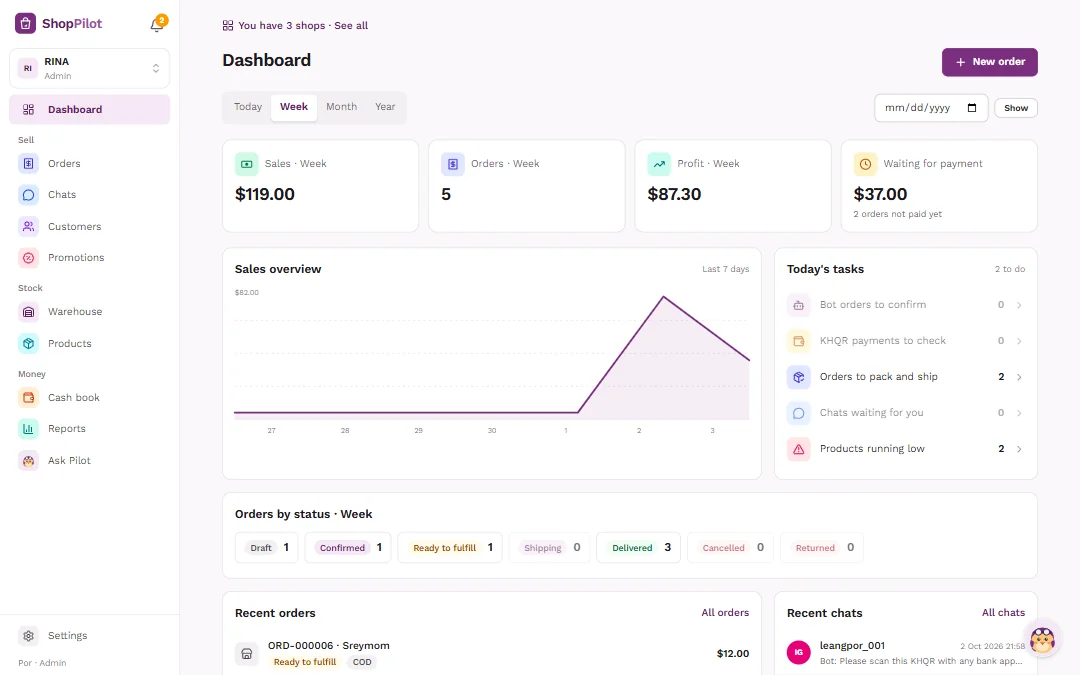Open 'Chats waiting for you' chevron
Screen dimensions: 1080x675
click(1019, 413)
